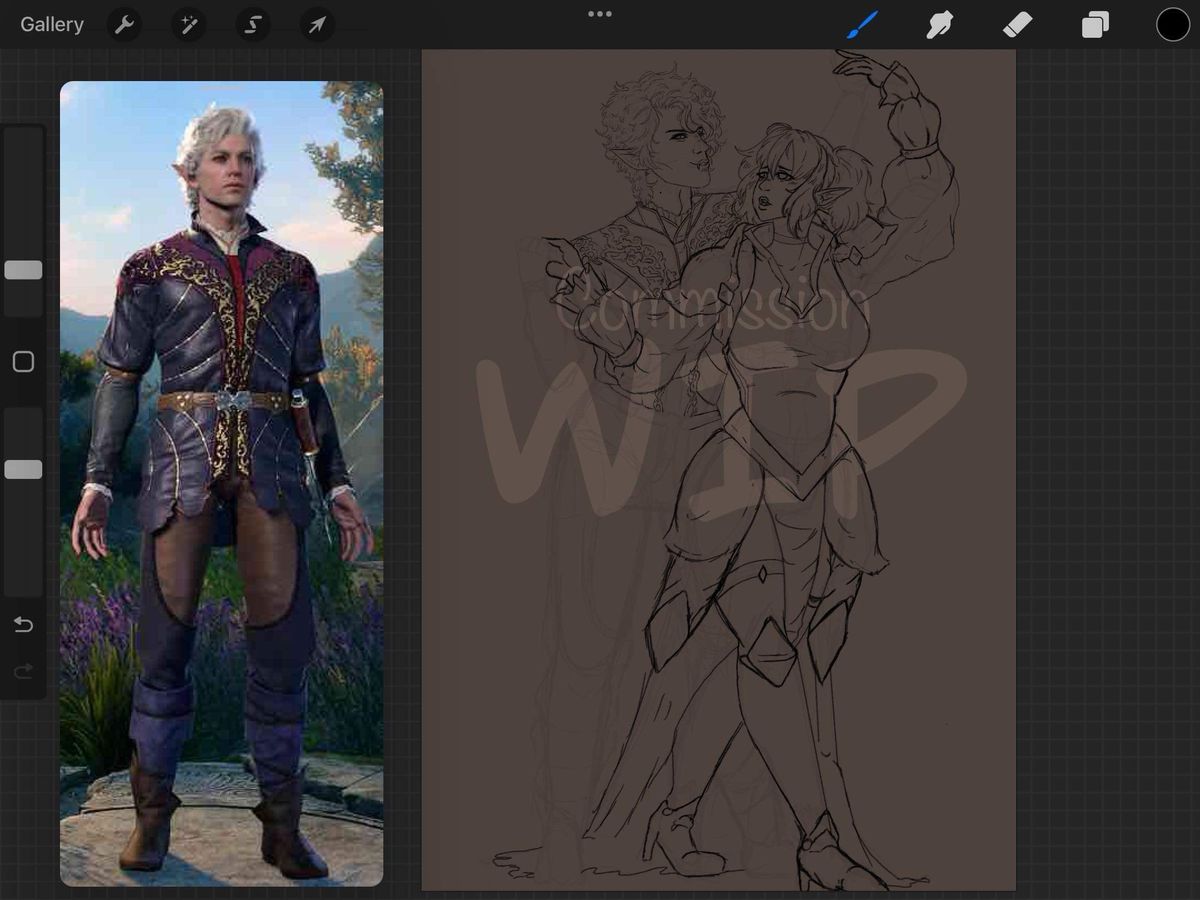
Task: Tap the reference image of the character
Action: click(x=221, y=484)
